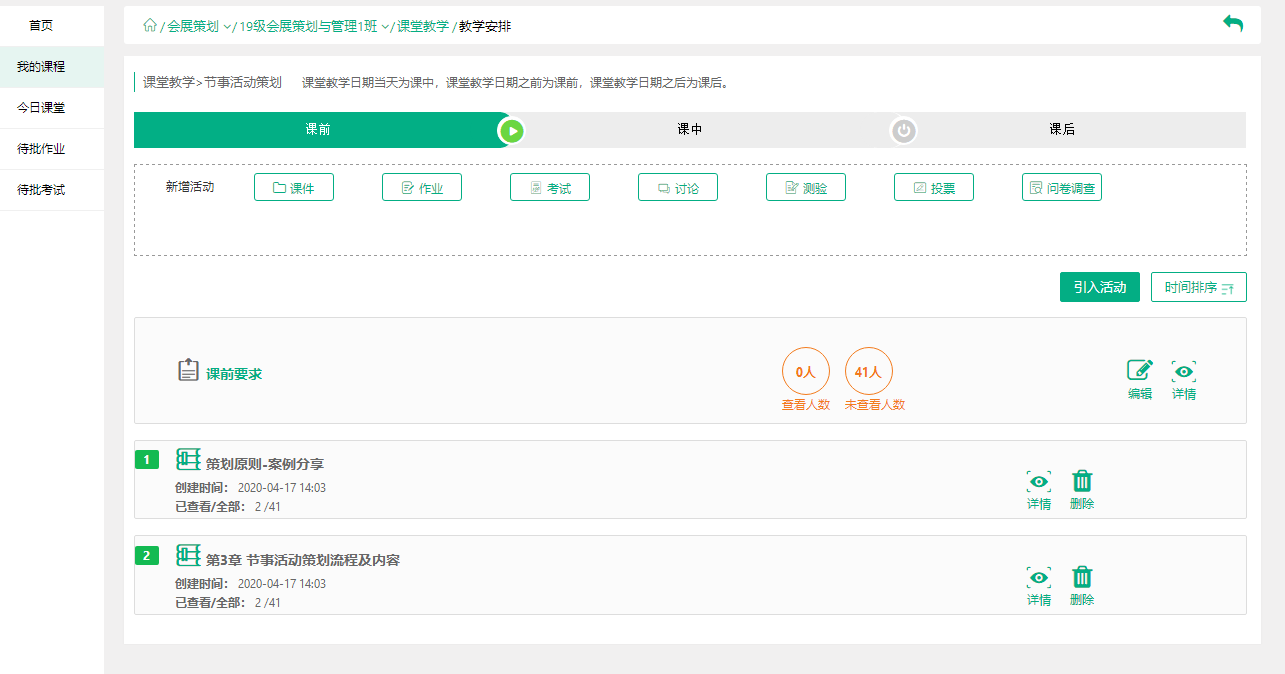View 详情 eye for 策划原则-案例分享

click(1039, 482)
